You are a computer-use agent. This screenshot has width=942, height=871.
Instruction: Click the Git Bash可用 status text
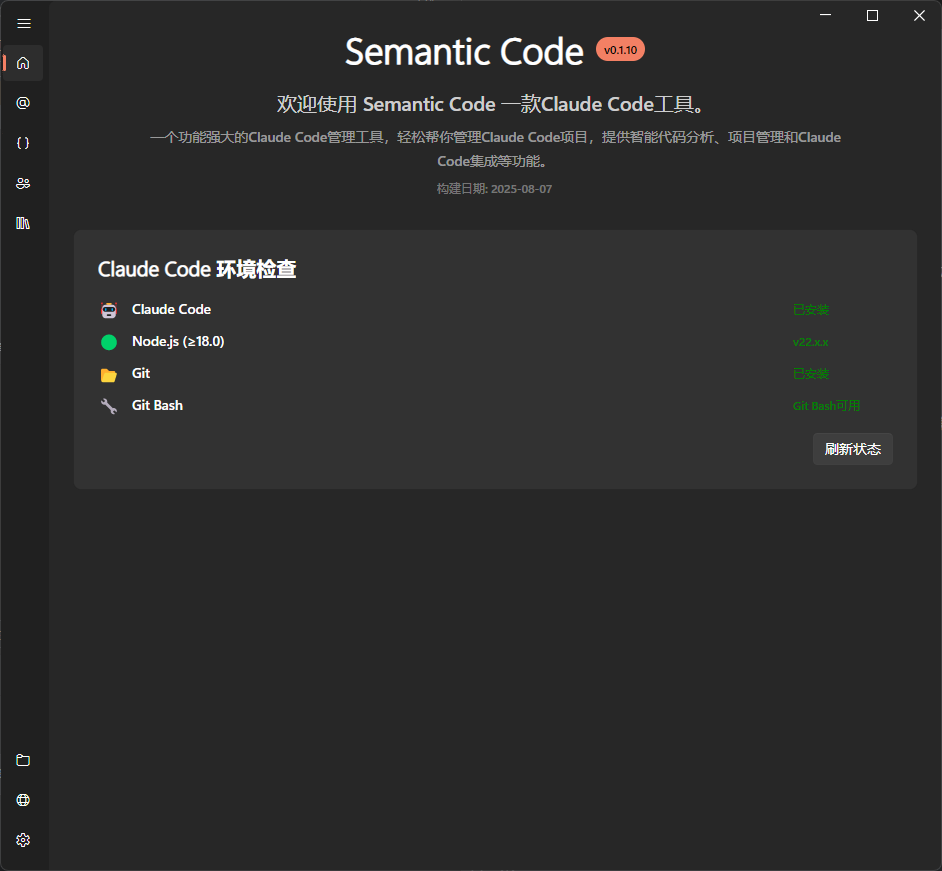826,406
